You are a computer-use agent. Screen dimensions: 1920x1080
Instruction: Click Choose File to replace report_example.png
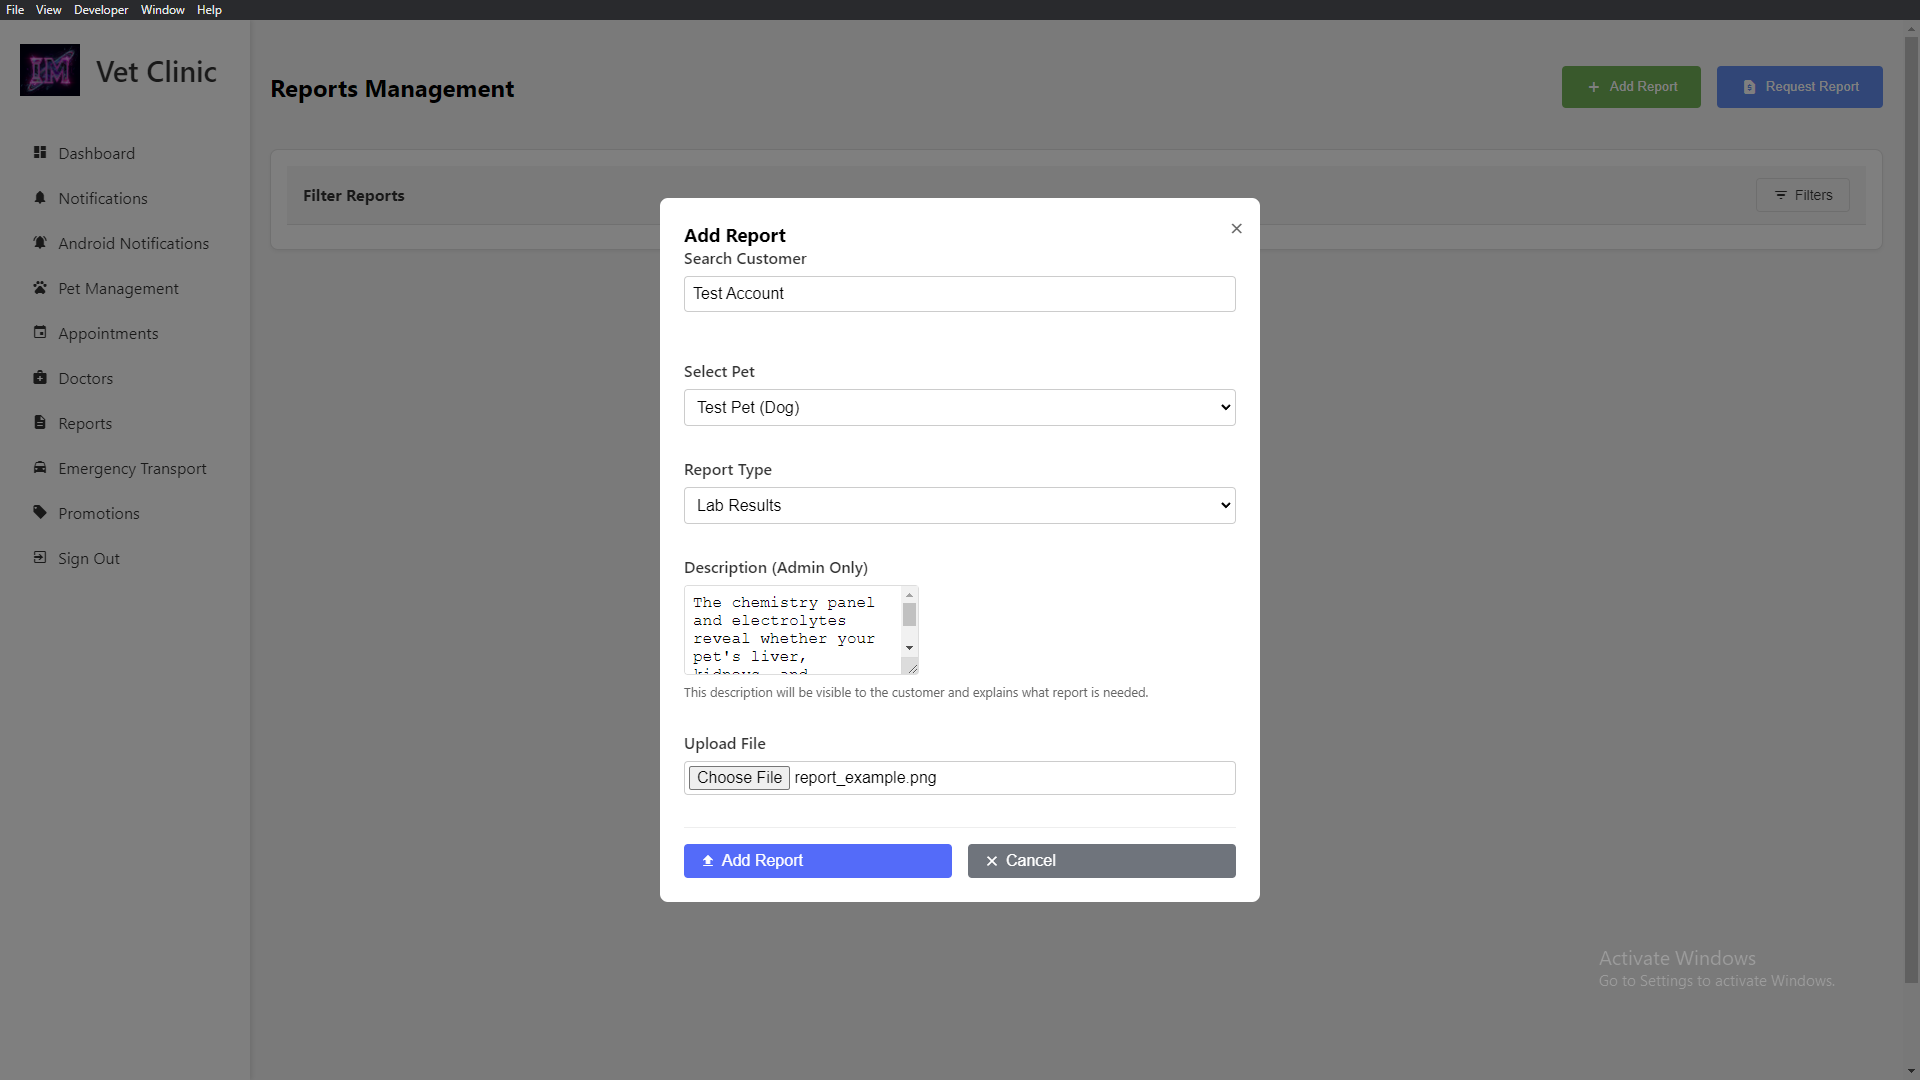[x=739, y=777]
